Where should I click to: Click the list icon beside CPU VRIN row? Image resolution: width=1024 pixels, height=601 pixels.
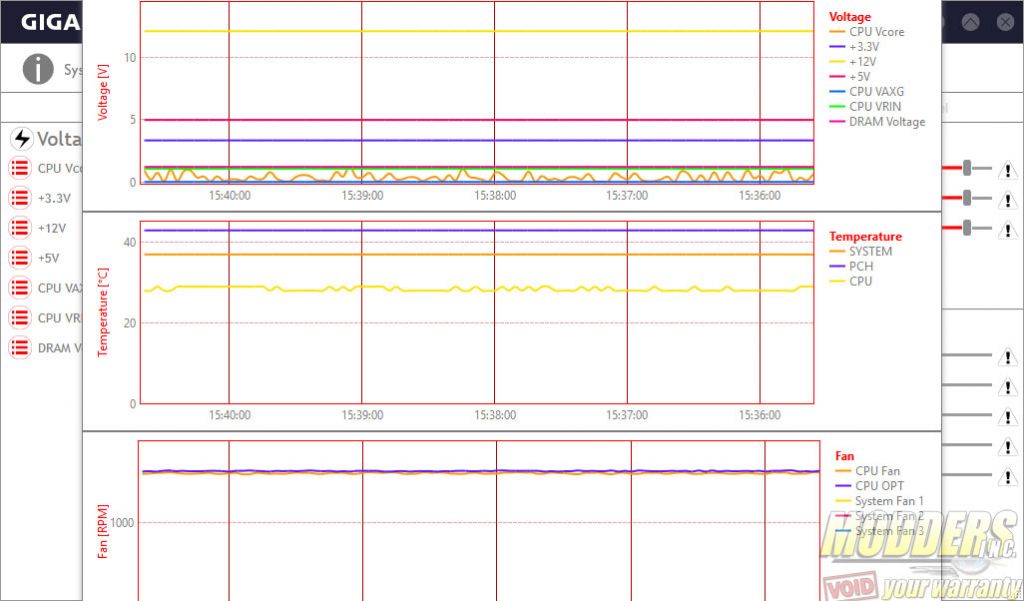point(20,317)
